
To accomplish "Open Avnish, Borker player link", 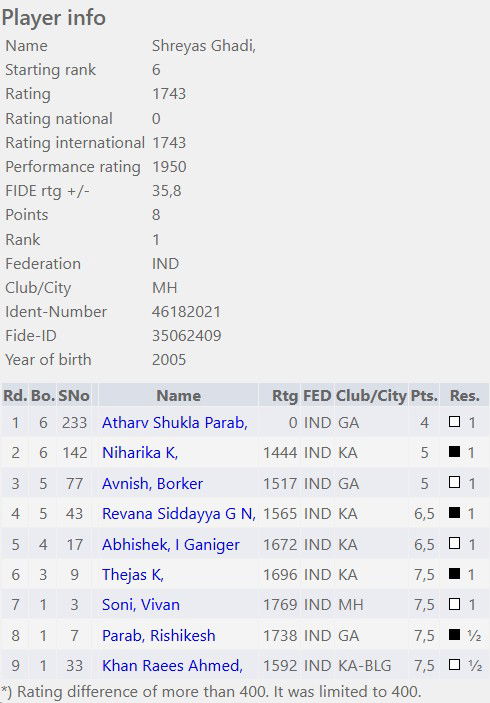I will click(152, 483).
